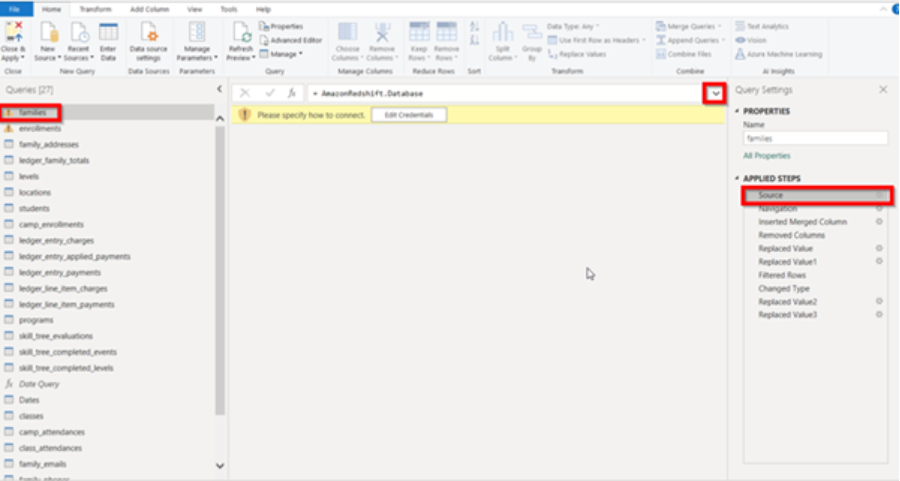Image resolution: width=900 pixels, height=481 pixels.
Task: Click the Close & Apply icon
Action: click(x=13, y=32)
